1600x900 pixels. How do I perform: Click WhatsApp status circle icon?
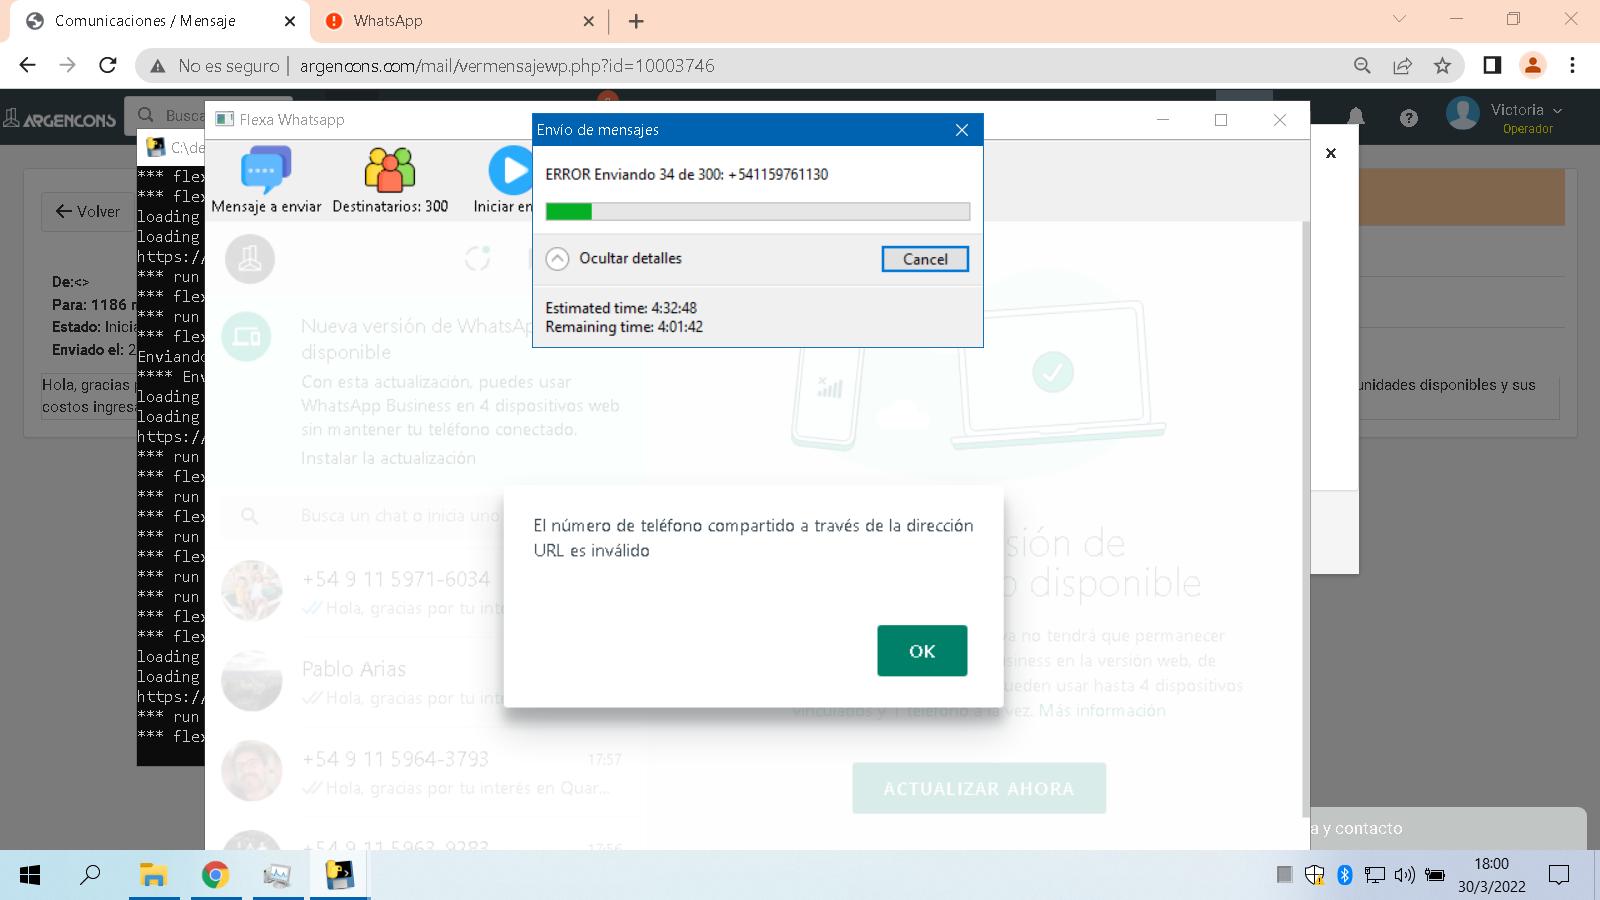tap(477, 258)
